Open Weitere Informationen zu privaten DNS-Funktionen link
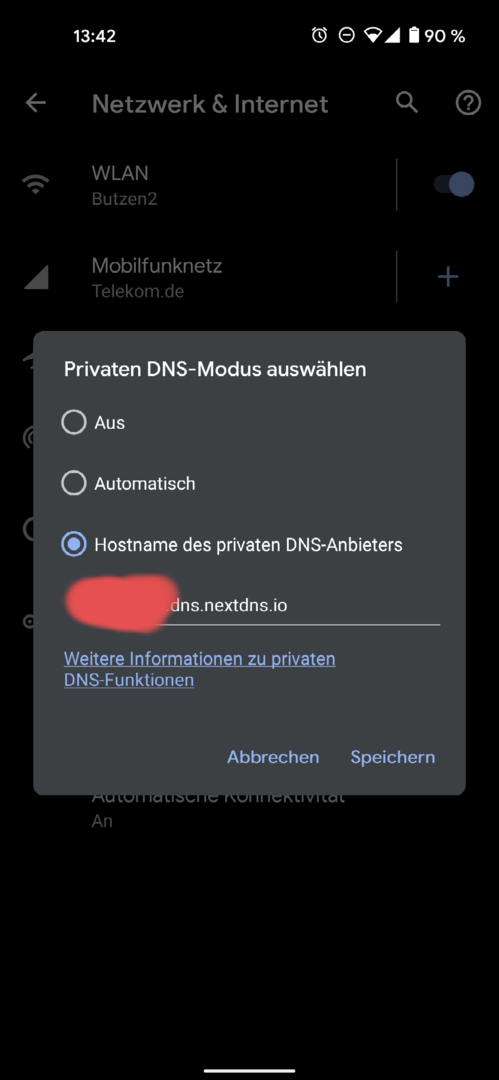The height and width of the screenshot is (1080, 499). pyautogui.click(x=199, y=669)
